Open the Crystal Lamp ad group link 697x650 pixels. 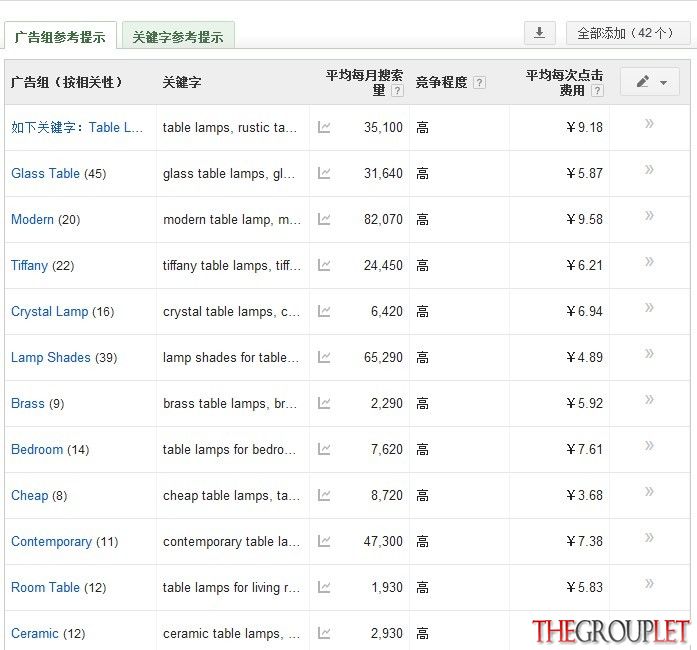click(x=49, y=311)
